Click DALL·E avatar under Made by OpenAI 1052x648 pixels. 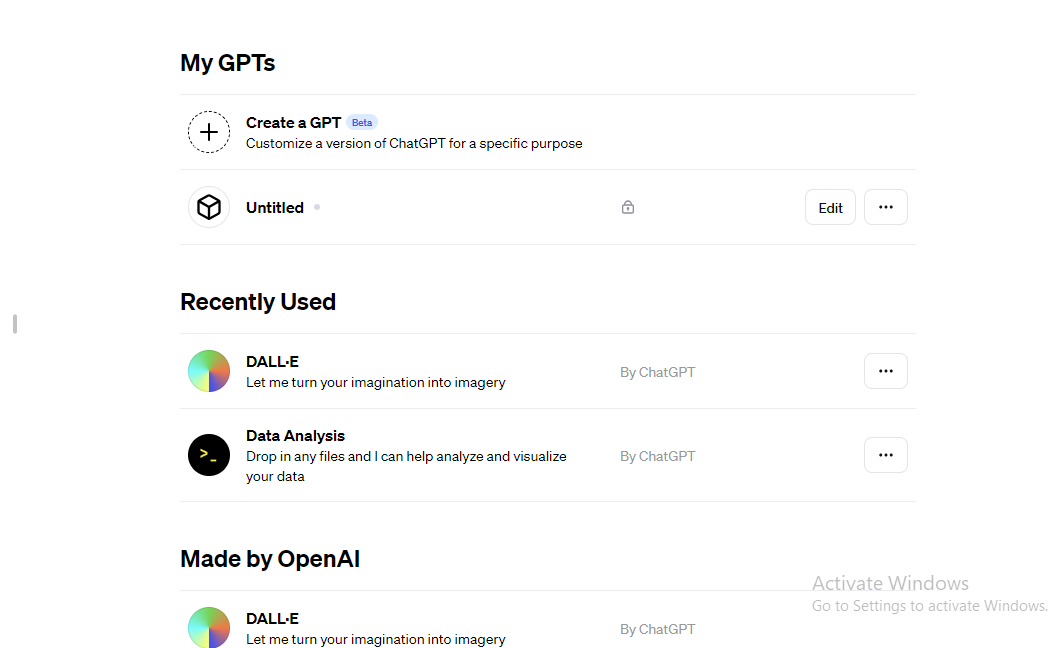(209, 628)
